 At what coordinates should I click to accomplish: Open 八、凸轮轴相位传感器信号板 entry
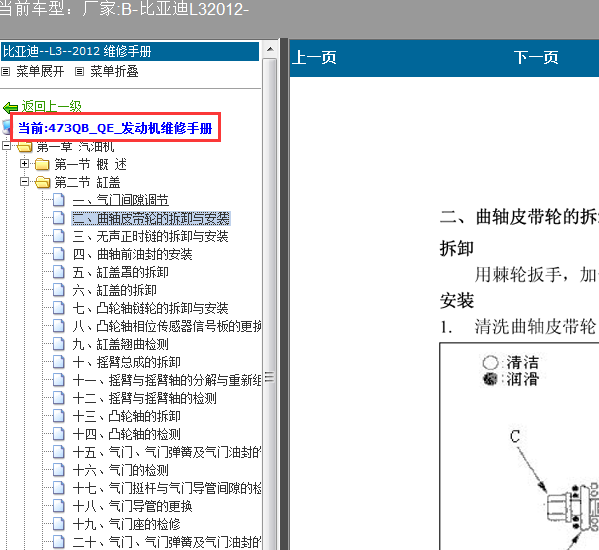pos(167,326)
